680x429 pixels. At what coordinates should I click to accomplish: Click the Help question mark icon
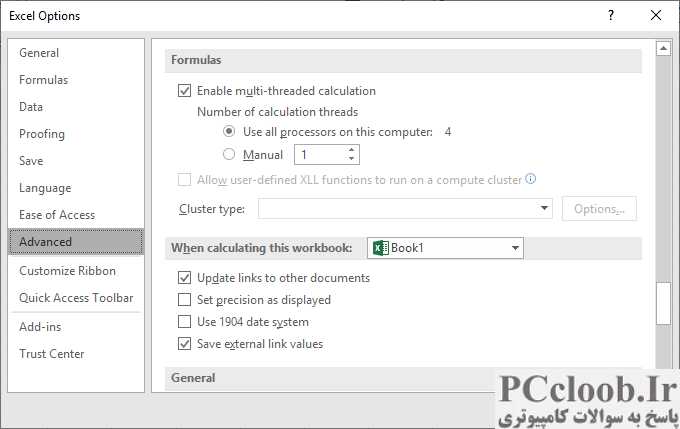tap(611, 16)
